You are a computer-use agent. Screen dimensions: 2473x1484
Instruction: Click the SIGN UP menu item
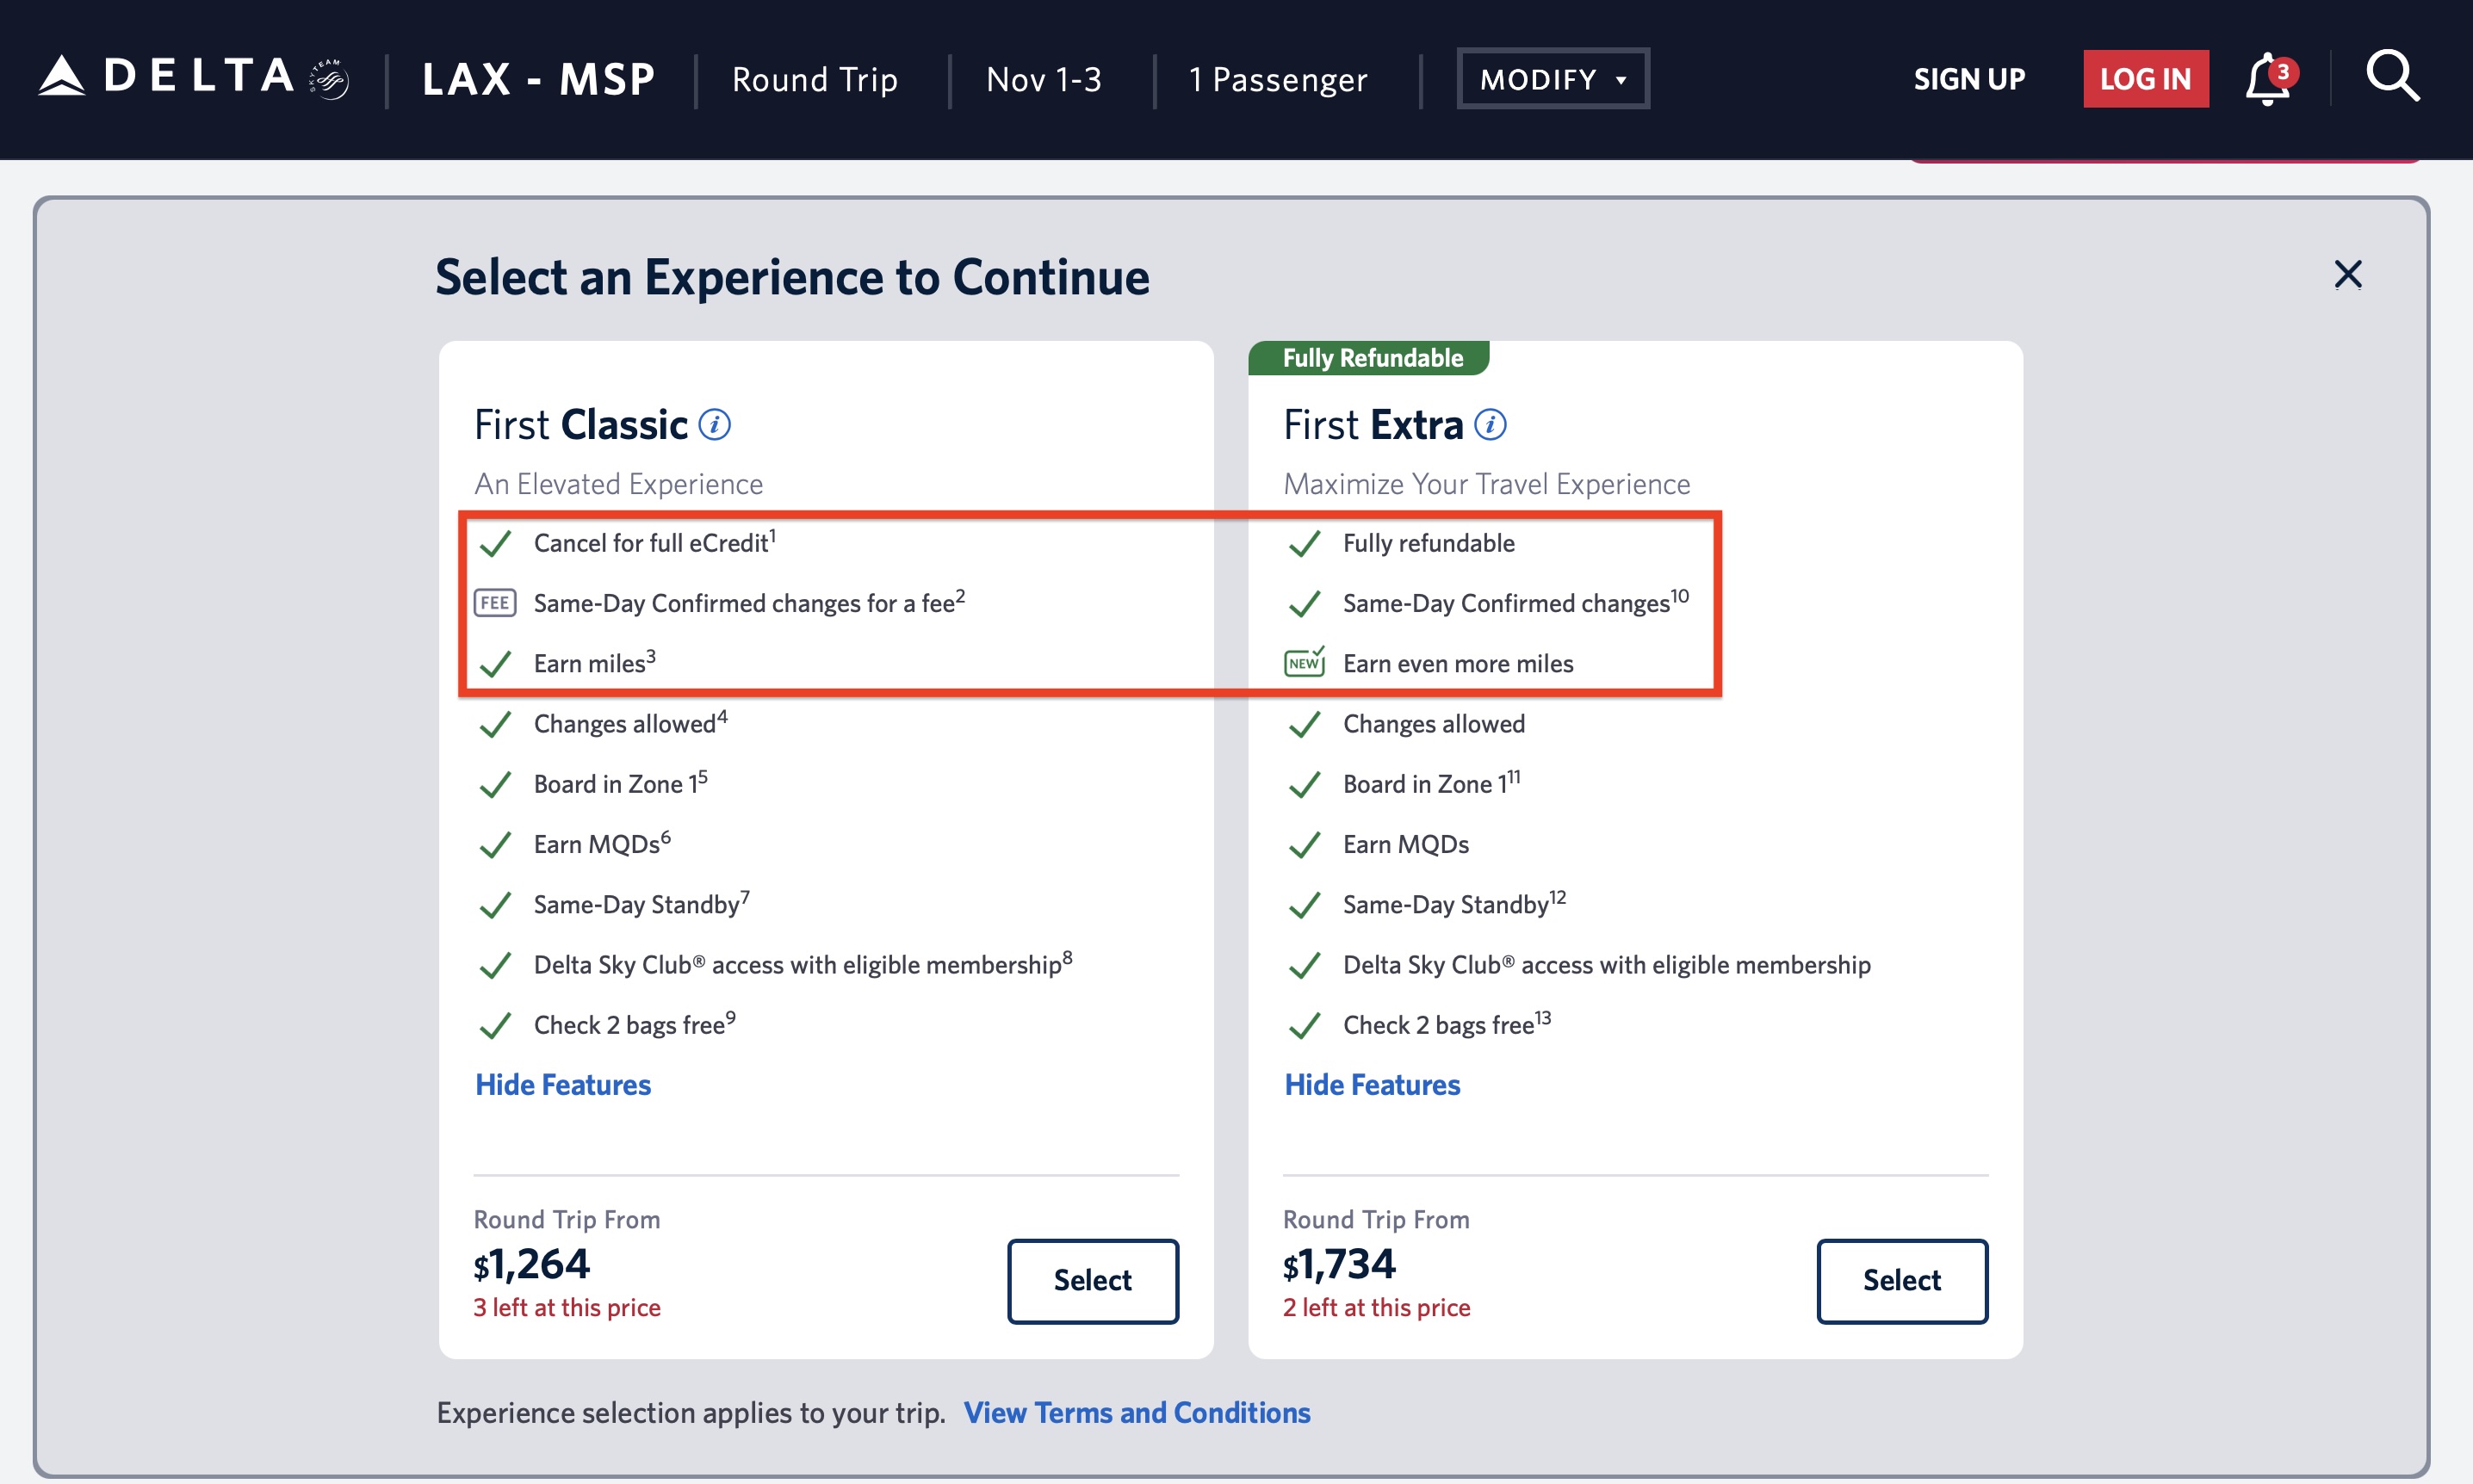click(1969, 79)
